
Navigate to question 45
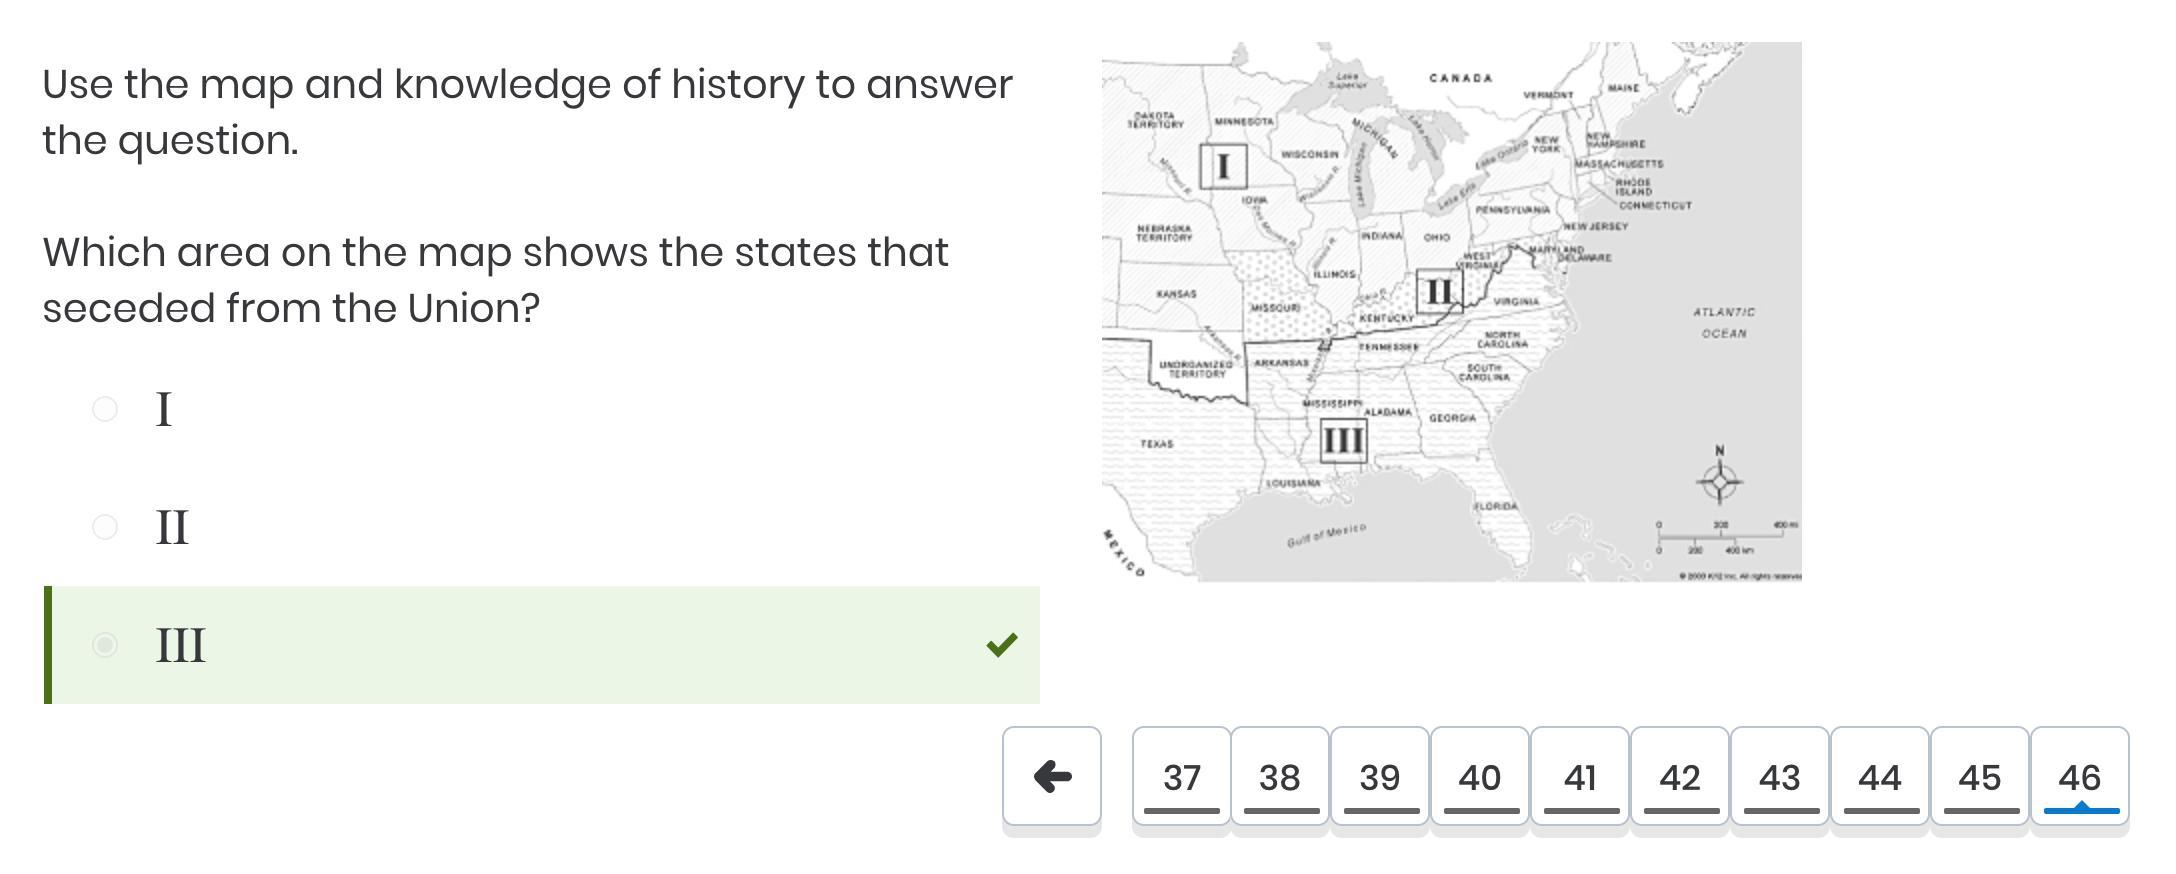[1980, 776]
